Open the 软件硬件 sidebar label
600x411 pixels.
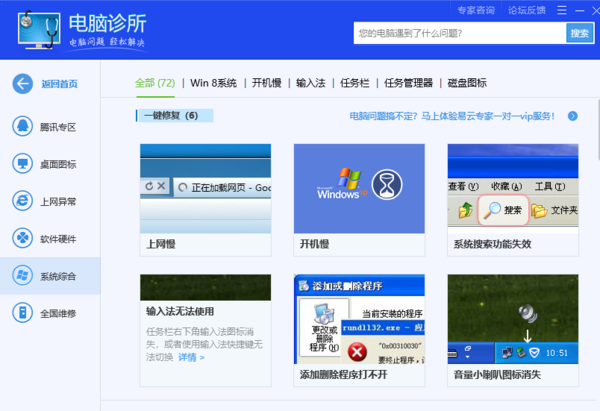58,239
